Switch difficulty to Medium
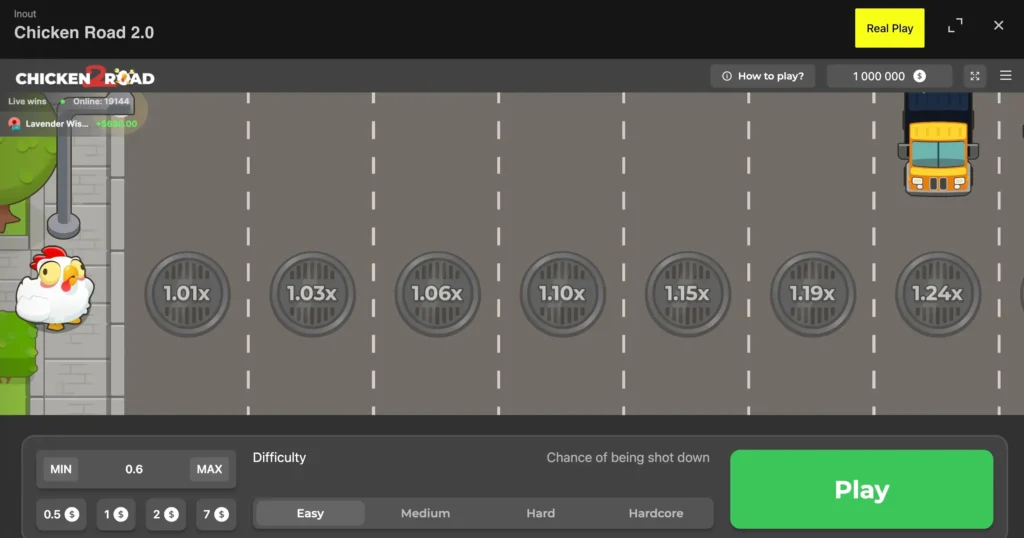Image resolution: width=1024 pixels, height=538 pixels. (x=425, y=513)
